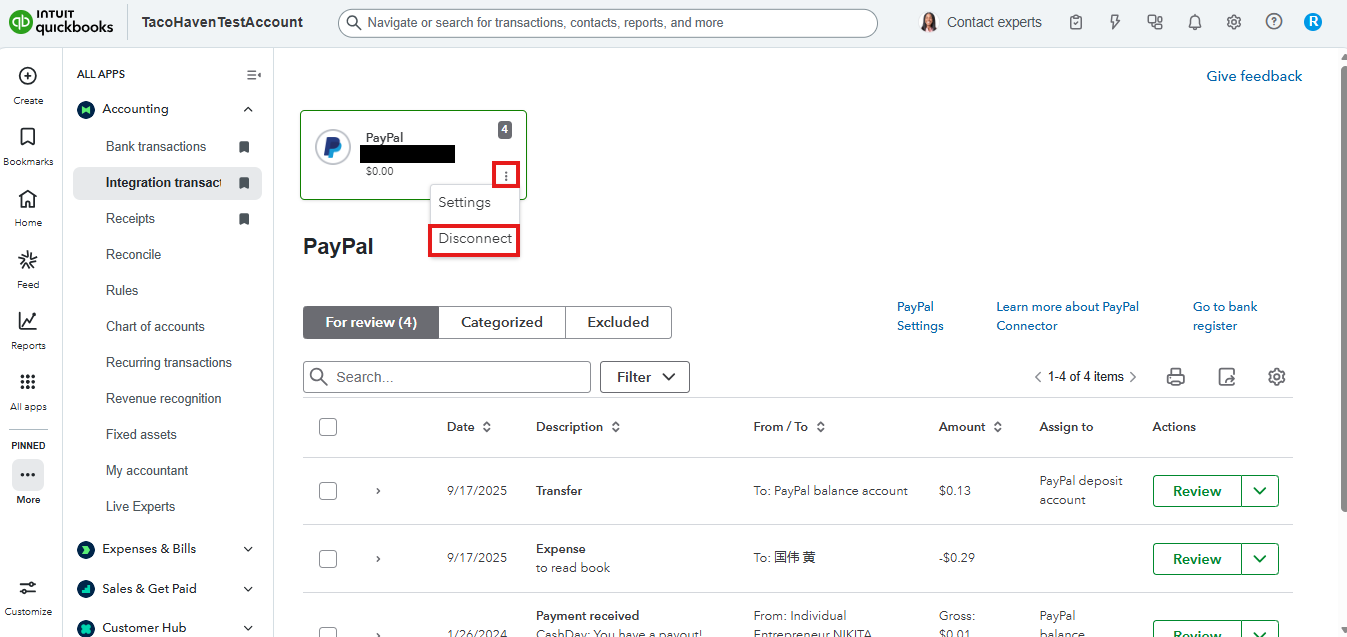Switch to Excluded tab
Viewport: 1347px width, 637px height.
point(618,322)
